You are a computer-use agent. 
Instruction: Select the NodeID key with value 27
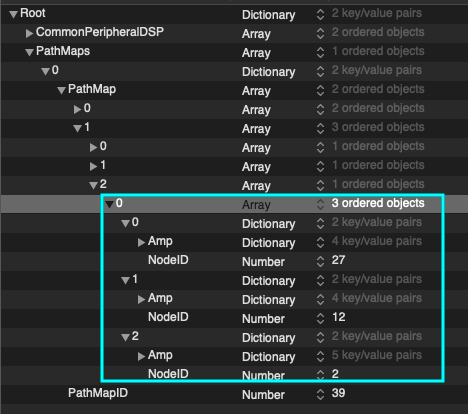(168, 260)
